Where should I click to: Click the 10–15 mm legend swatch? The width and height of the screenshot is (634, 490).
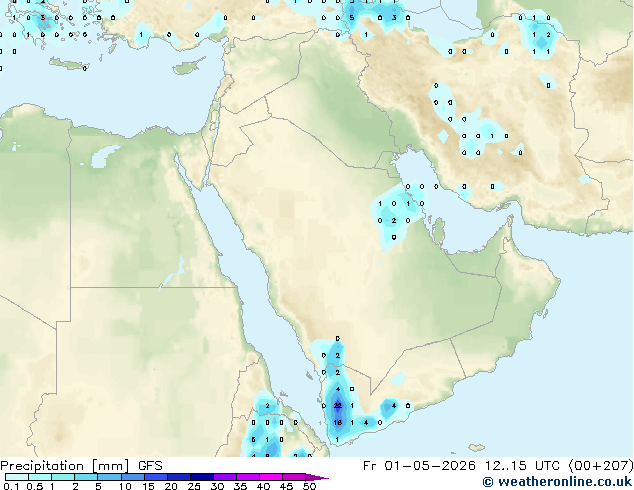(132, 477)
